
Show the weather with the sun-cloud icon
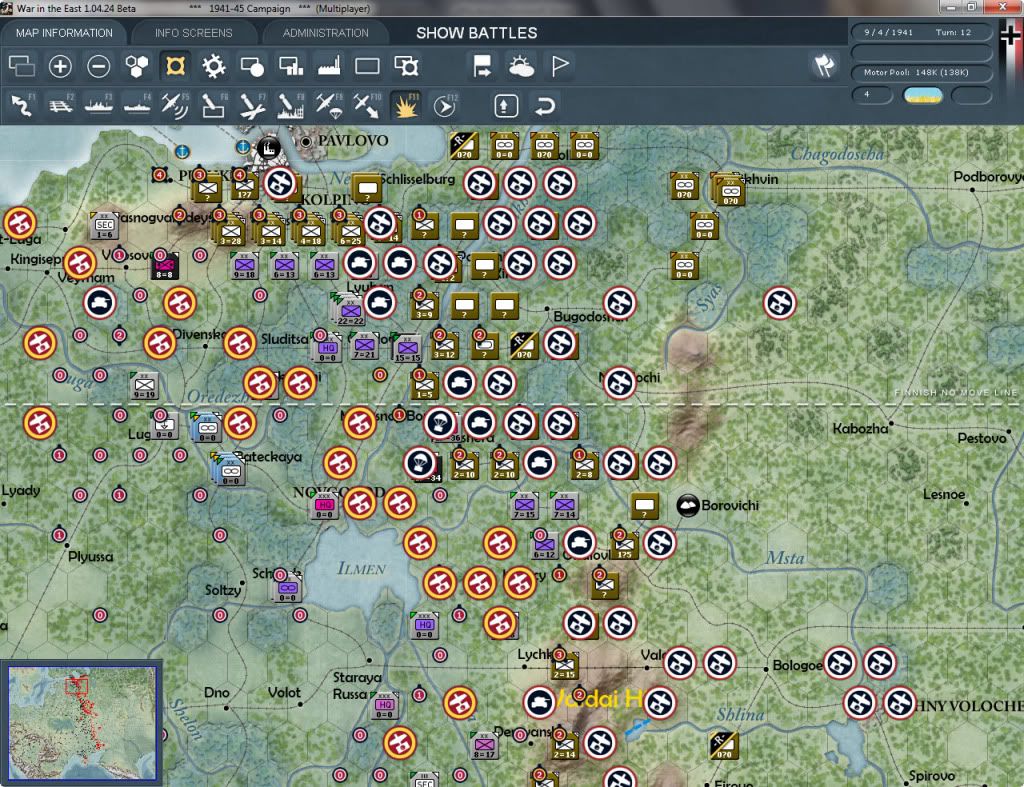(x=521, y=66)
